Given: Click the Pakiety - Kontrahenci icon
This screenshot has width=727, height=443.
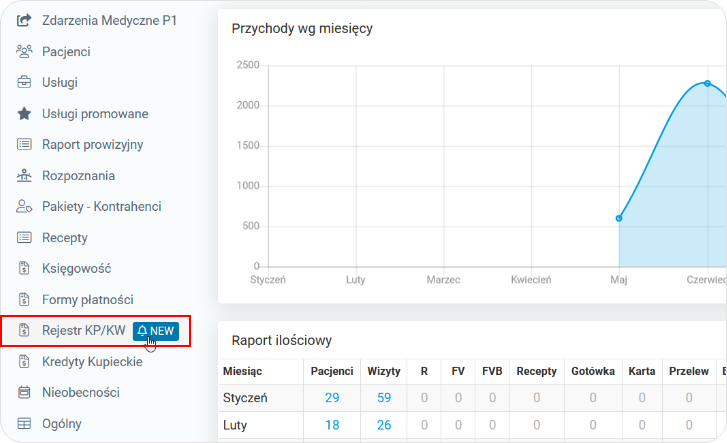Looking at the screenshot, I should click(24, 207).
